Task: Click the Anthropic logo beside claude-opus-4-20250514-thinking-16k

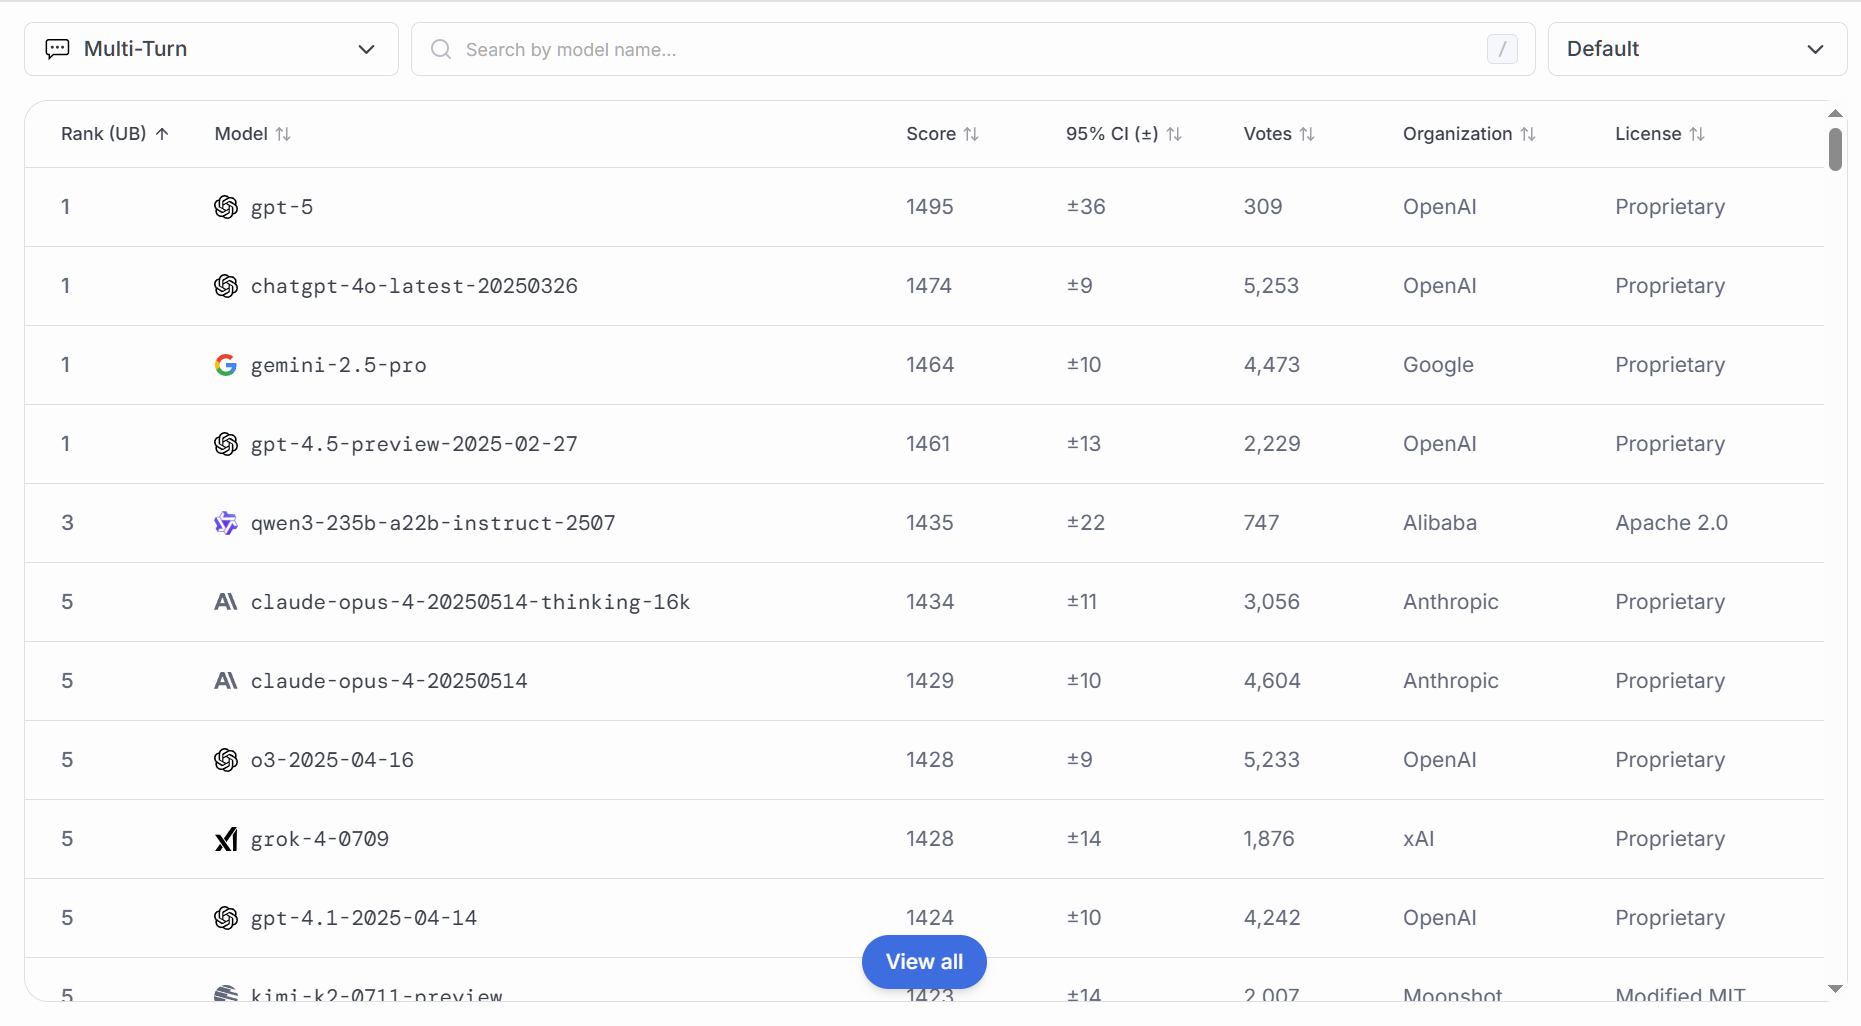Action: [226, 602]
